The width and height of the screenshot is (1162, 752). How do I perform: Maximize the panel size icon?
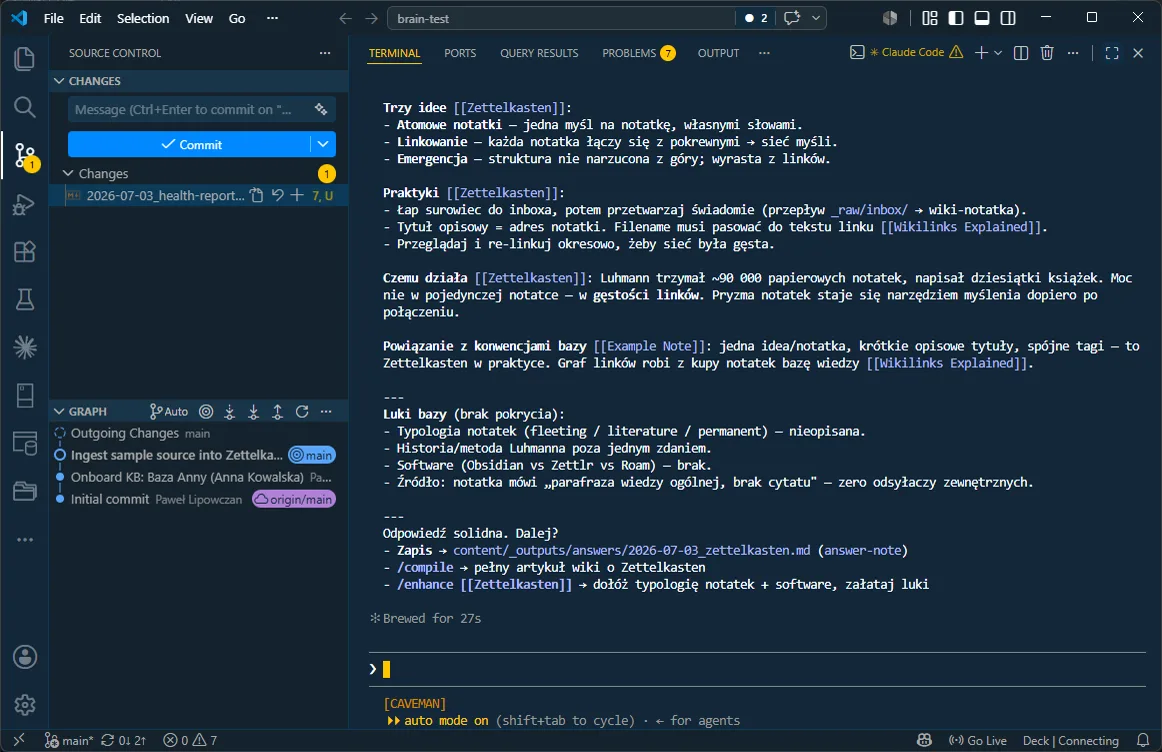1112,53
